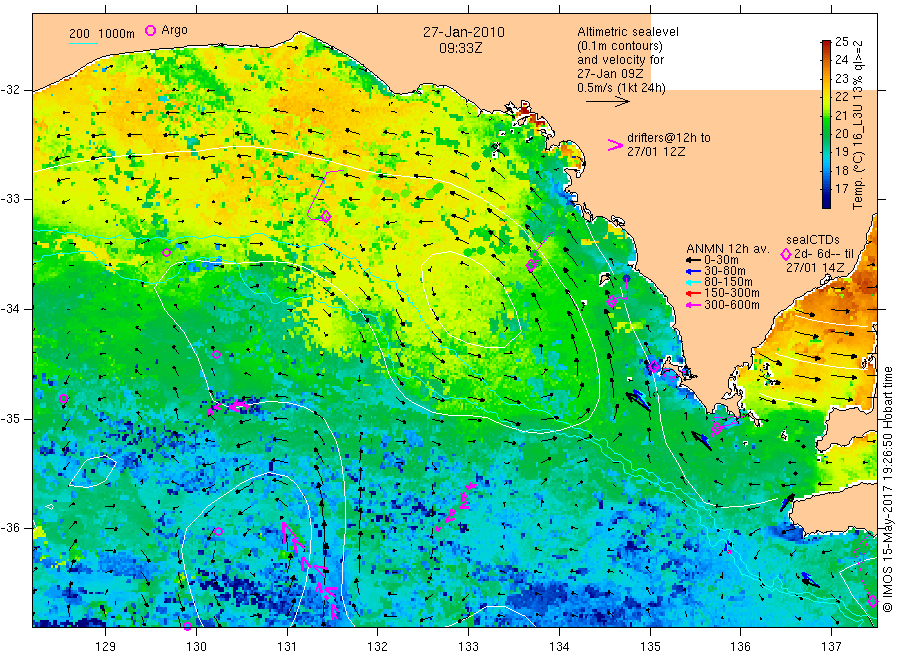
Task: Click the time text 09:33Z
Action: (x=461, y=48)
